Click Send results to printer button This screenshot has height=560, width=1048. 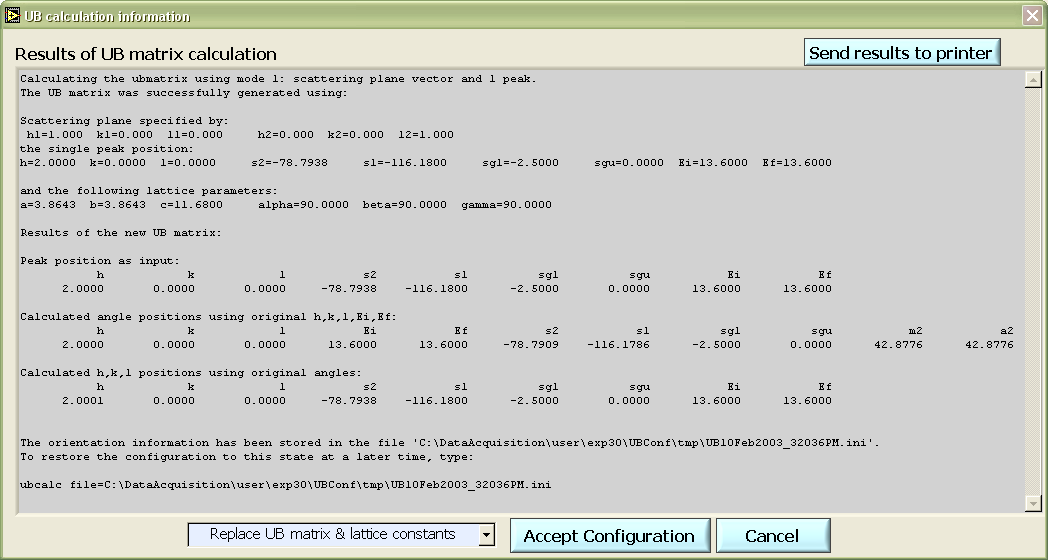901,53
